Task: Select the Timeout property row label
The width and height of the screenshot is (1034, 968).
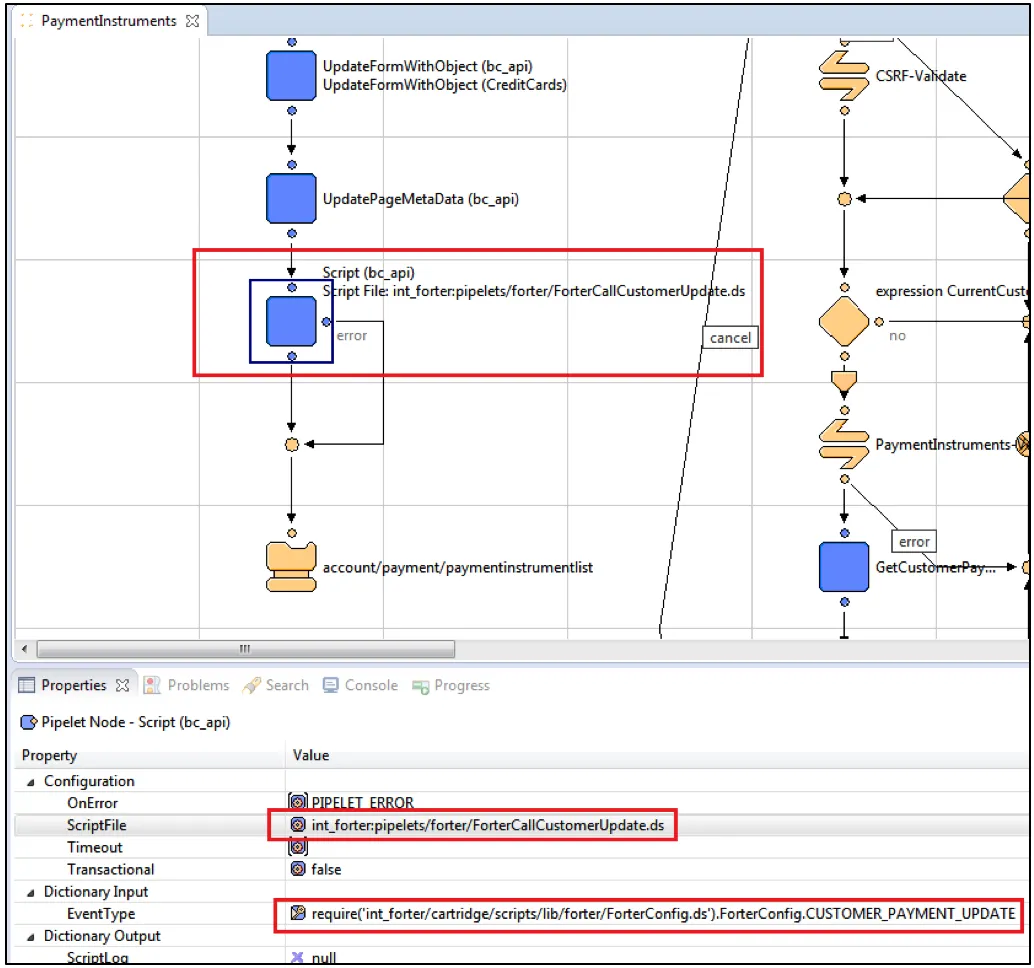Action: click(94, 847)
